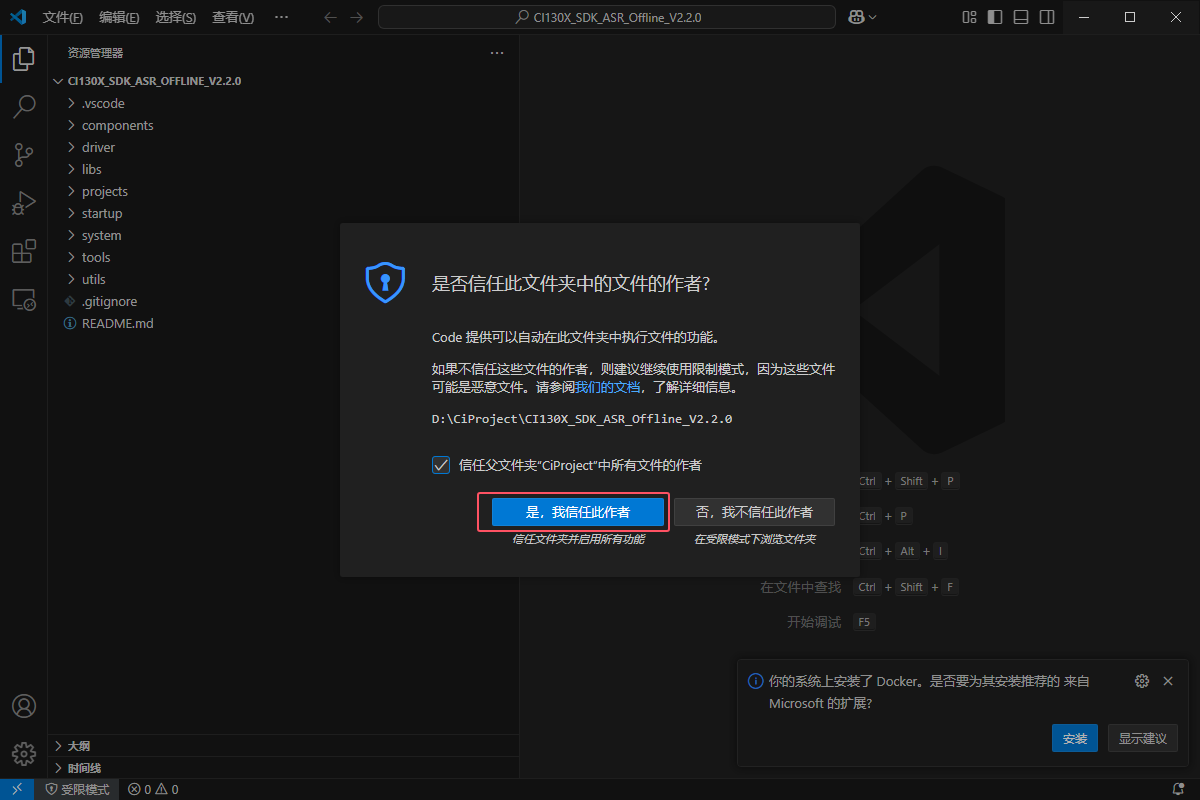The image size is (1200, 800).
Task: Click the command center search box
Action: (607, 17)
